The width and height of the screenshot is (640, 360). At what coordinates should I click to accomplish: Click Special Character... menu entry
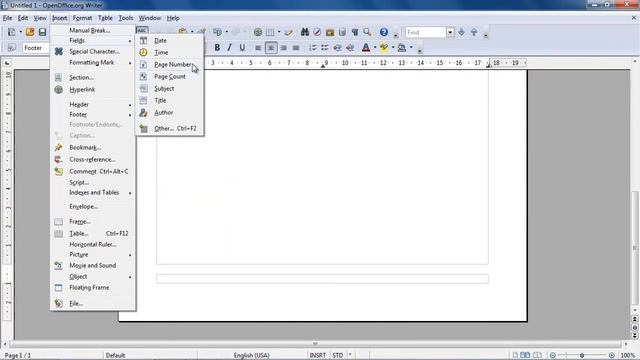coord(93,51)
